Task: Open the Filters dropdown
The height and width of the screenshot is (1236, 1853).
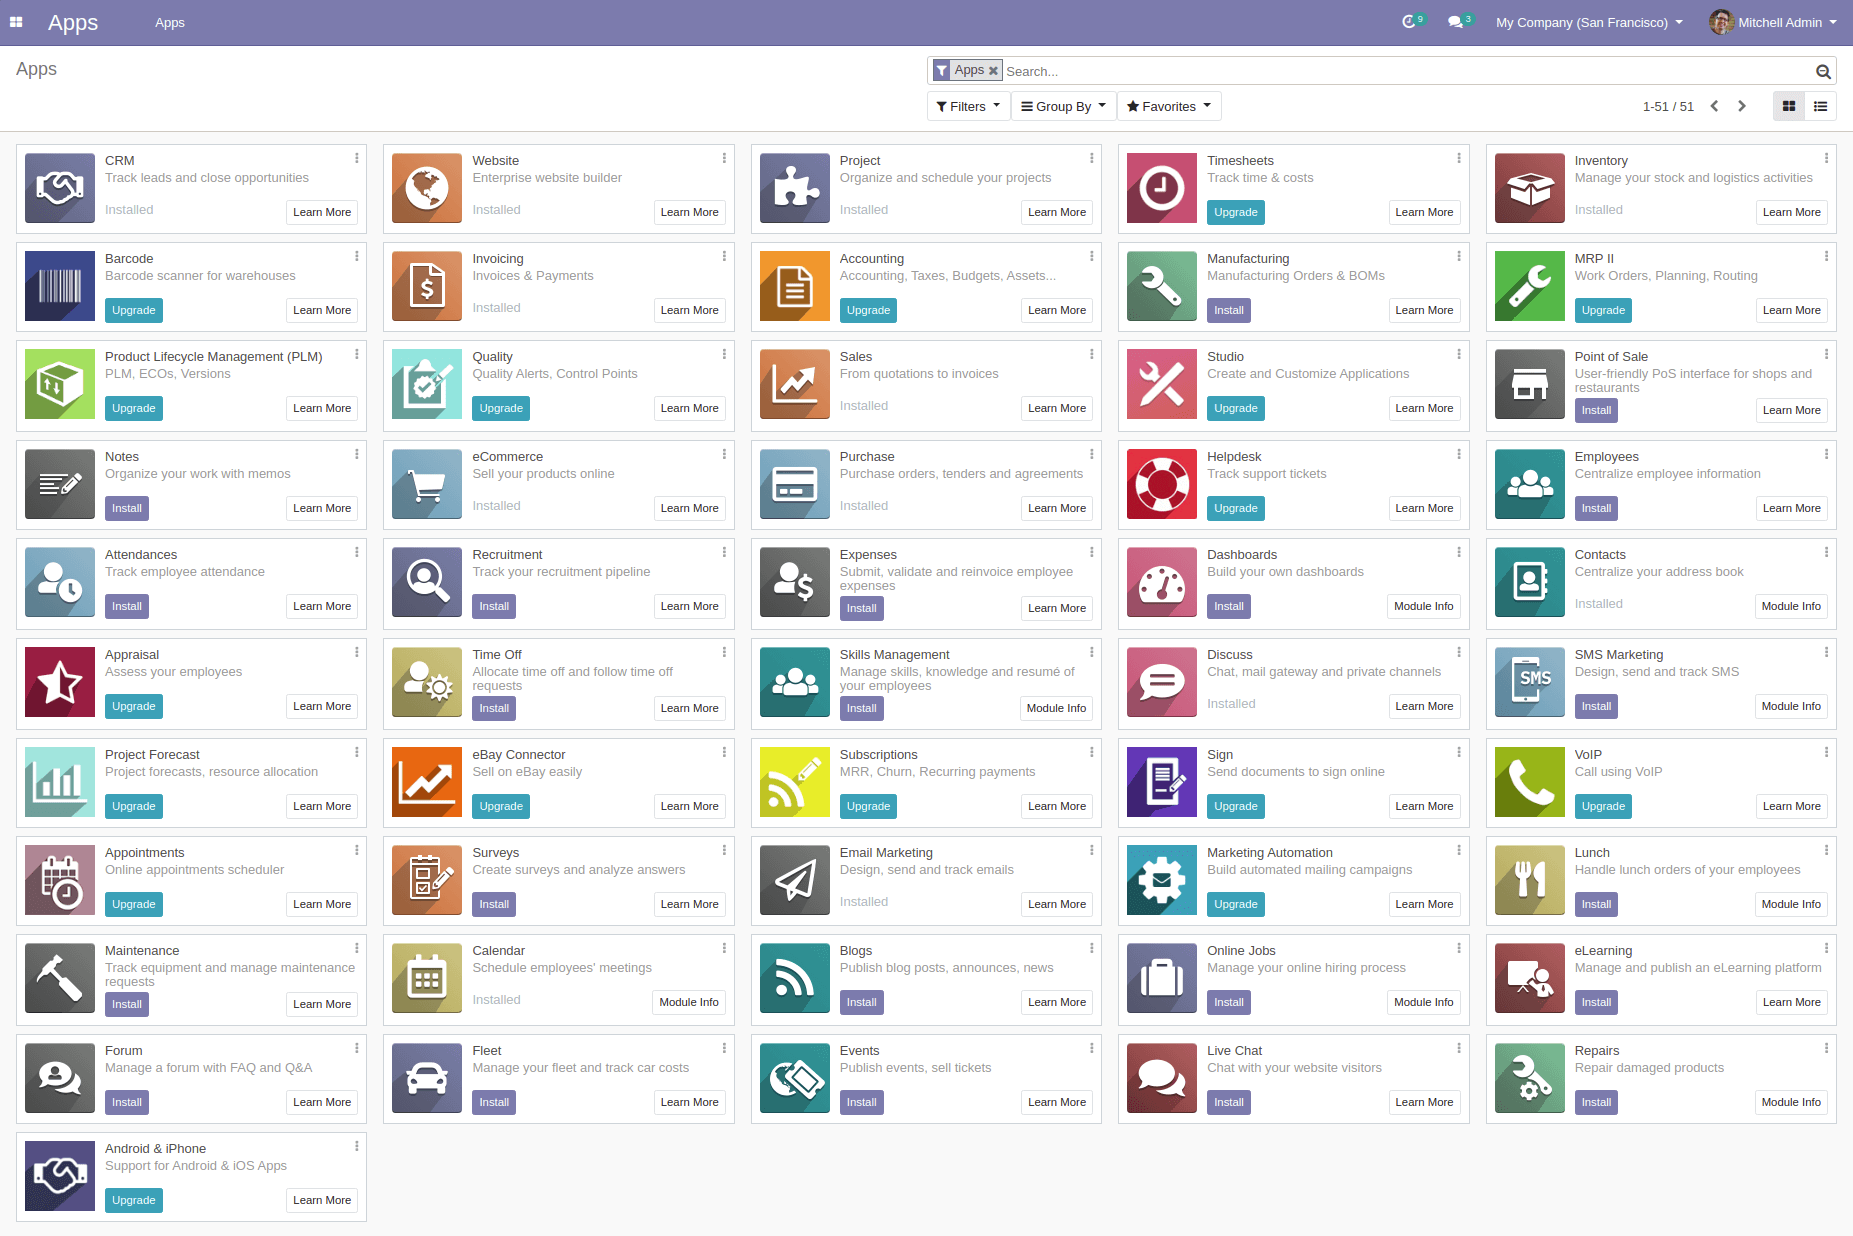Action: coord(968,106)
